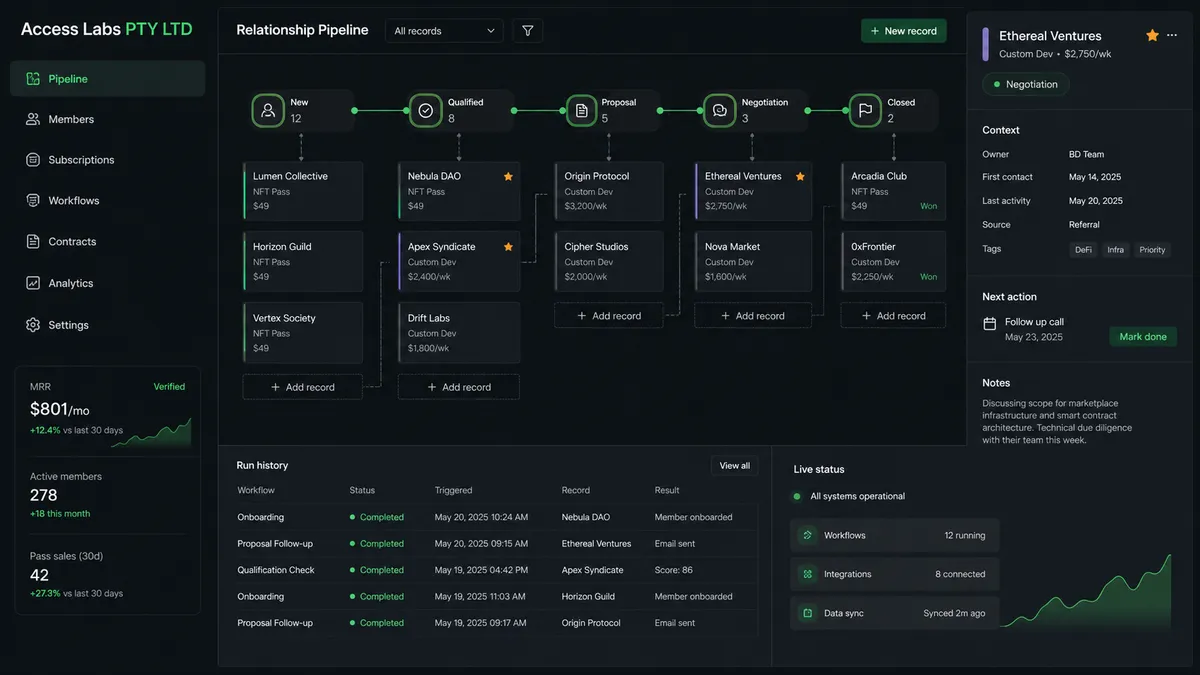Select the Infra tag
1200x675 pixels.
tap(1116, 250)
